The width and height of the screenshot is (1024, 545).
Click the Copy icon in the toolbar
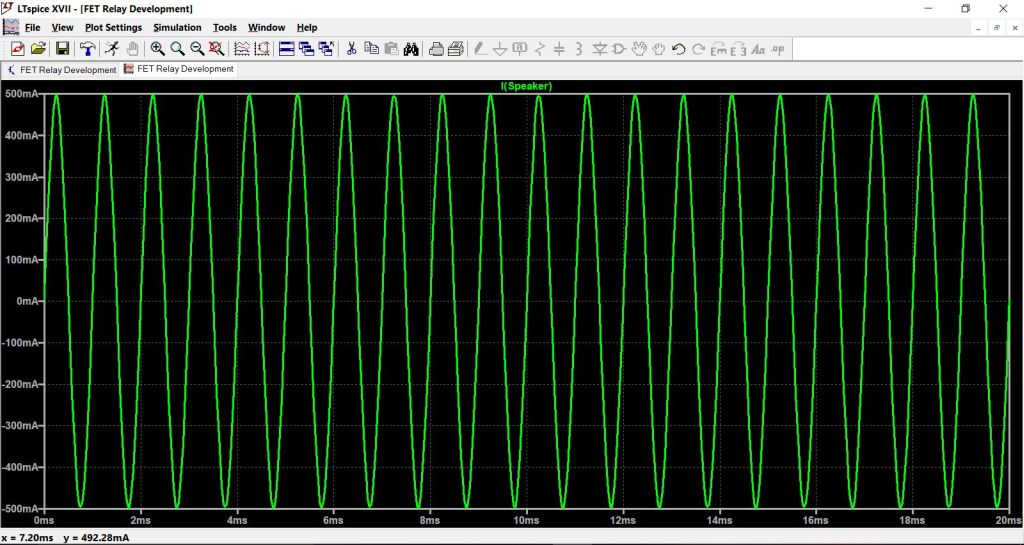(x=372, y=49)
